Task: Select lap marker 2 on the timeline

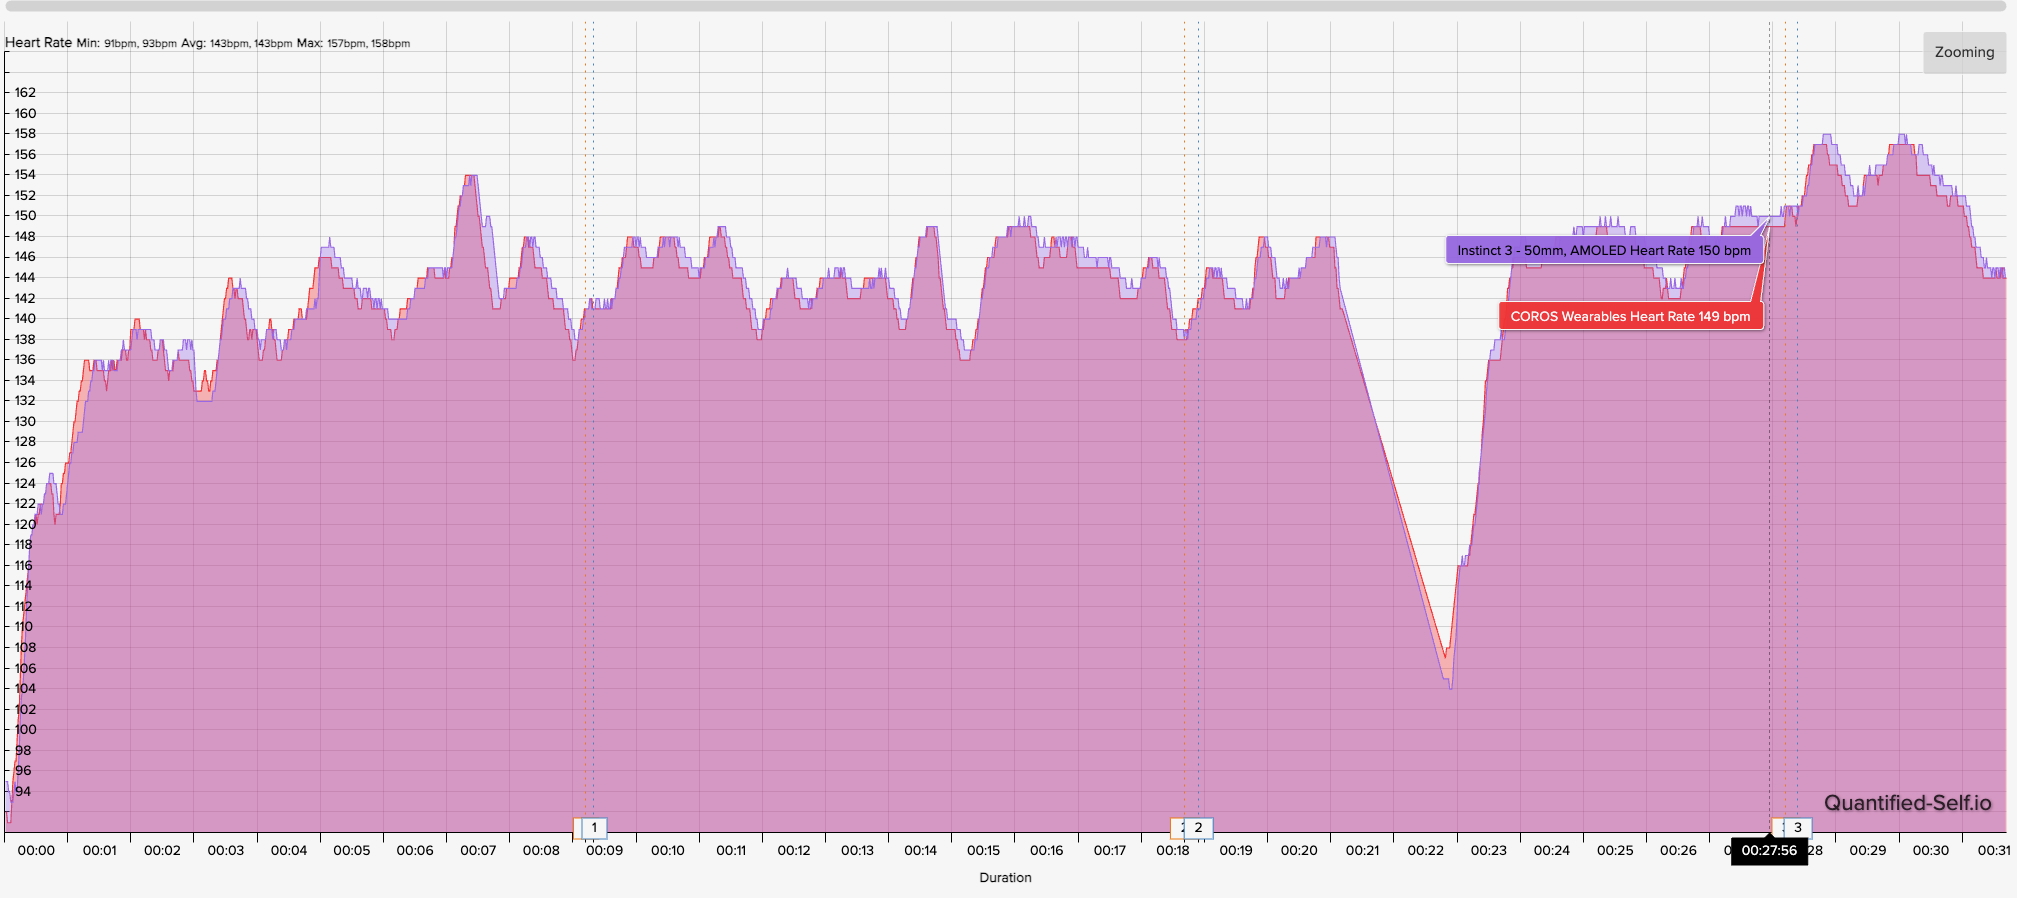Action: point(1198,827)
